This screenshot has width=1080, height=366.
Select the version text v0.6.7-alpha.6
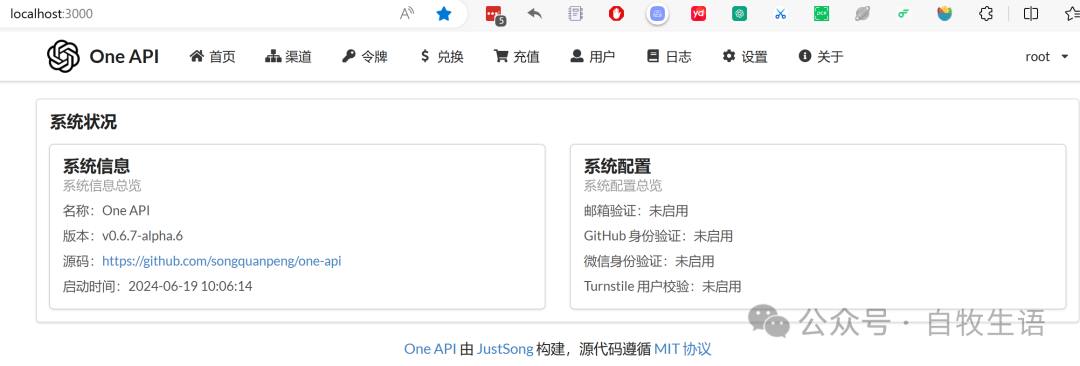point(143,236)
